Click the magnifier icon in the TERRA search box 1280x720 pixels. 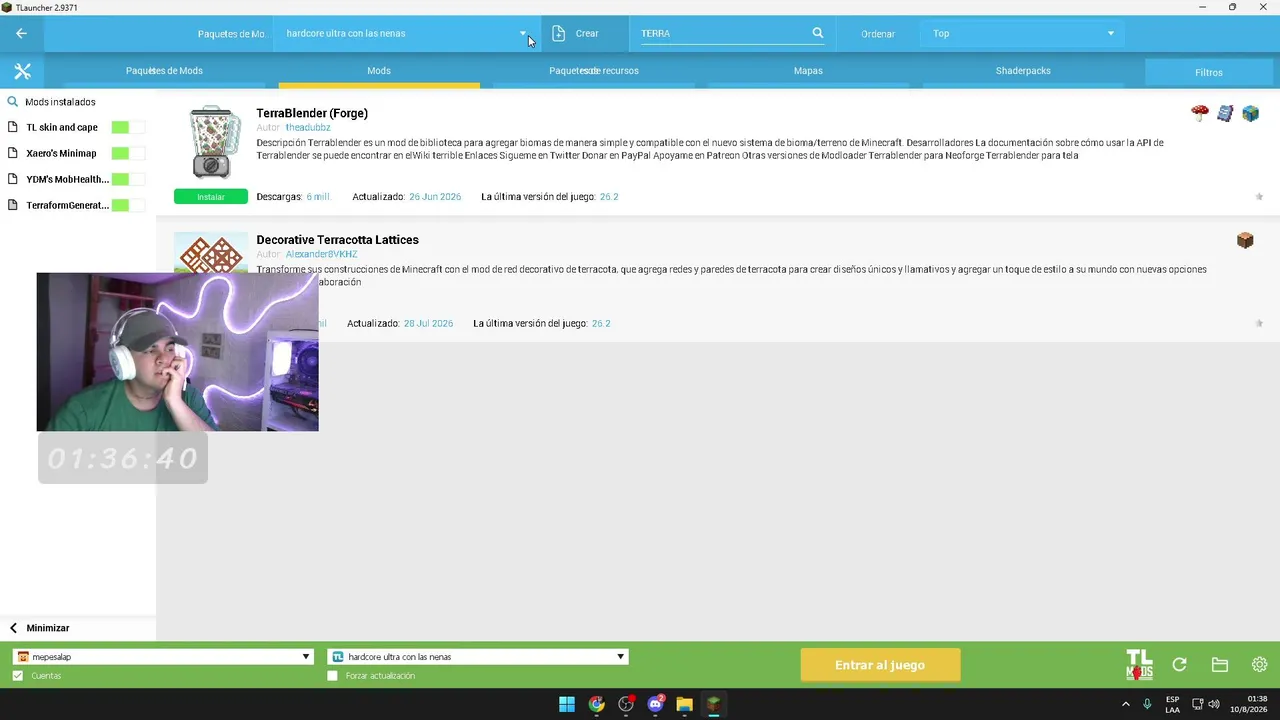pyautogui.click(x=818, y=33)
